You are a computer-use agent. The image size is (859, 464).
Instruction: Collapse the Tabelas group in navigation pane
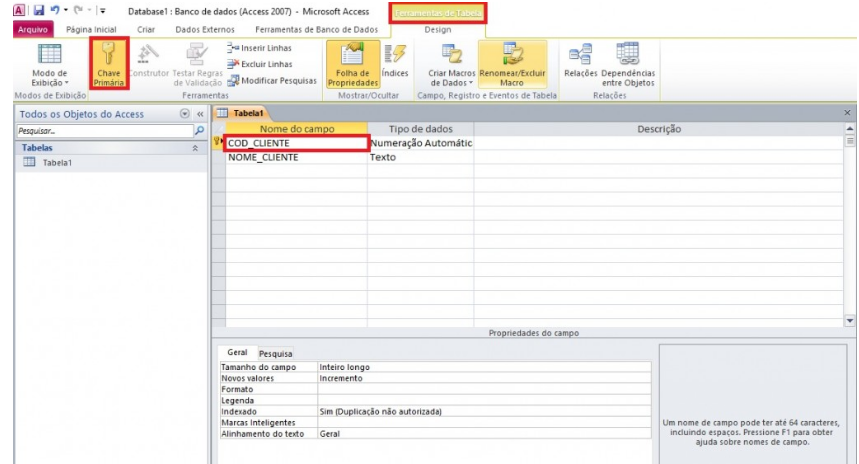coord(194,147)
